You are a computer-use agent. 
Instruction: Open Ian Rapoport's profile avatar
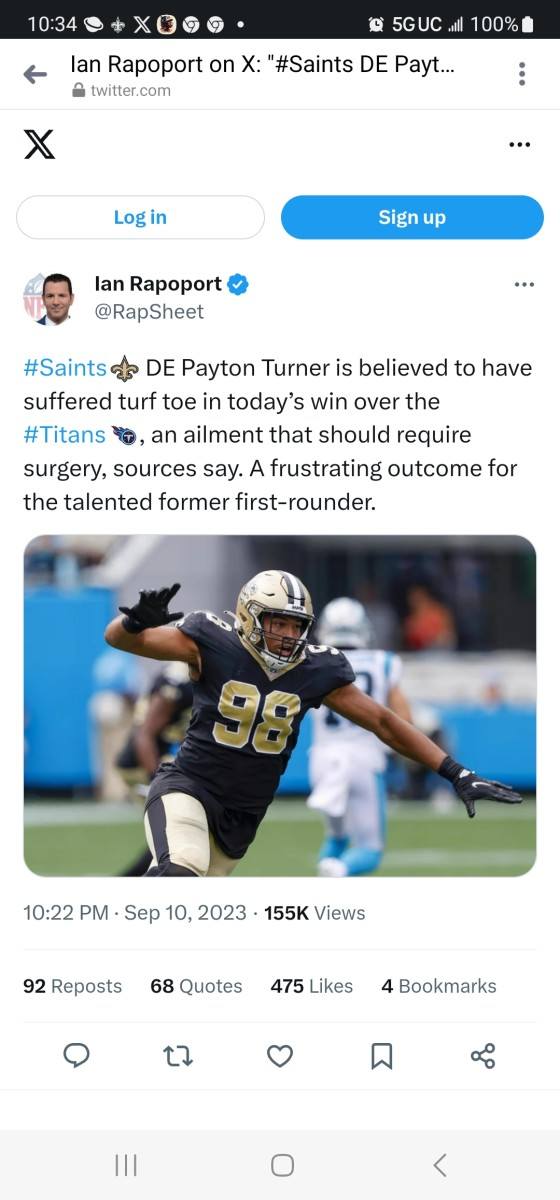[x=49, y=298]
